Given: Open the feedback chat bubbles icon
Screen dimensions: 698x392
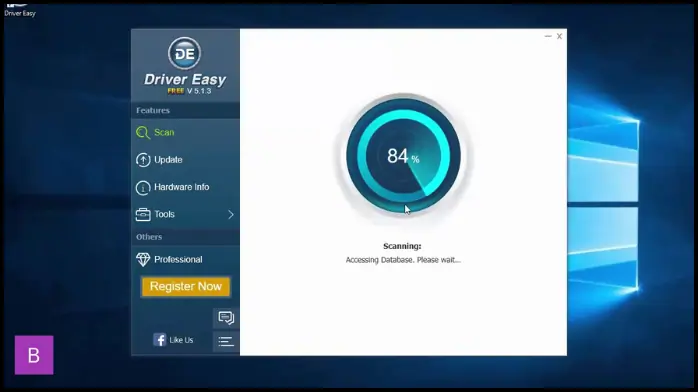Looking at the screenshot, I should [226, 318].
